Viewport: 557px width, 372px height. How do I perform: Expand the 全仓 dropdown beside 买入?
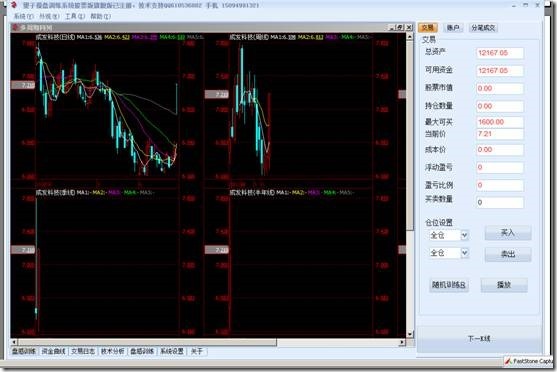tap(464, 235)
